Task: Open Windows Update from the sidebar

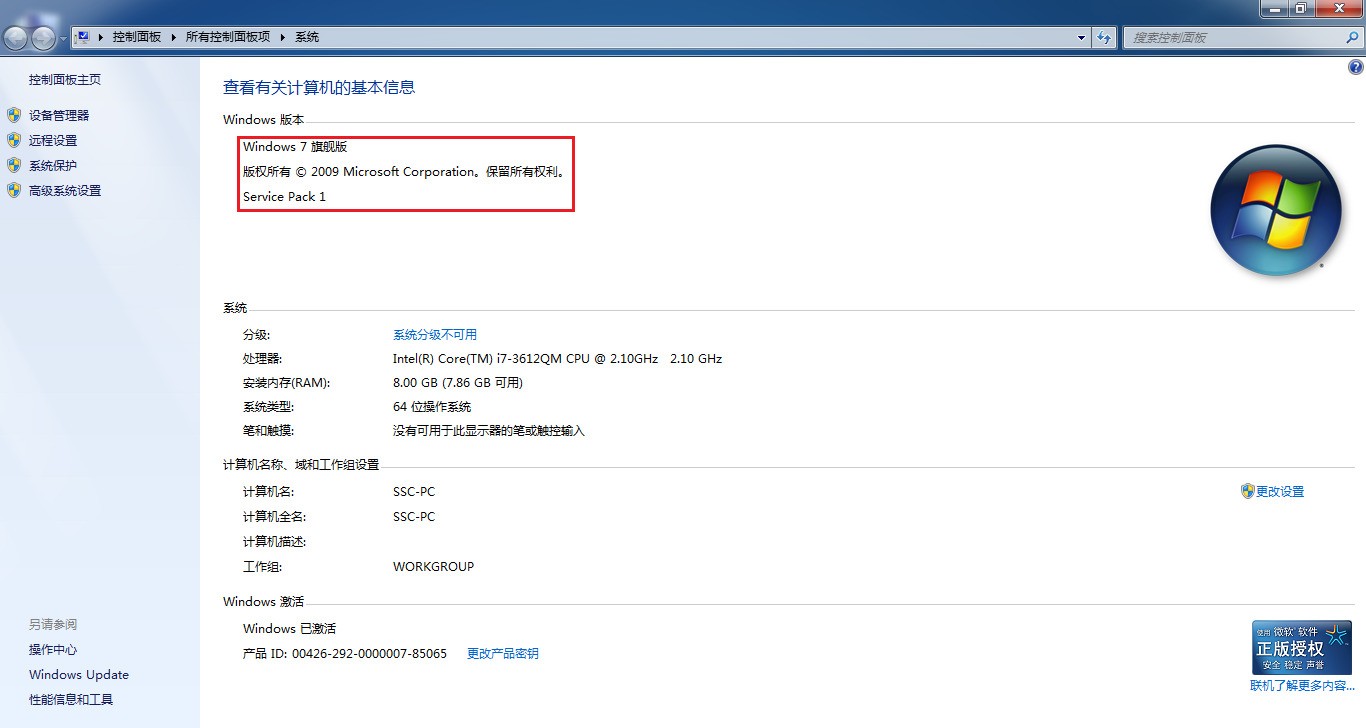Action: click(78, 674)
